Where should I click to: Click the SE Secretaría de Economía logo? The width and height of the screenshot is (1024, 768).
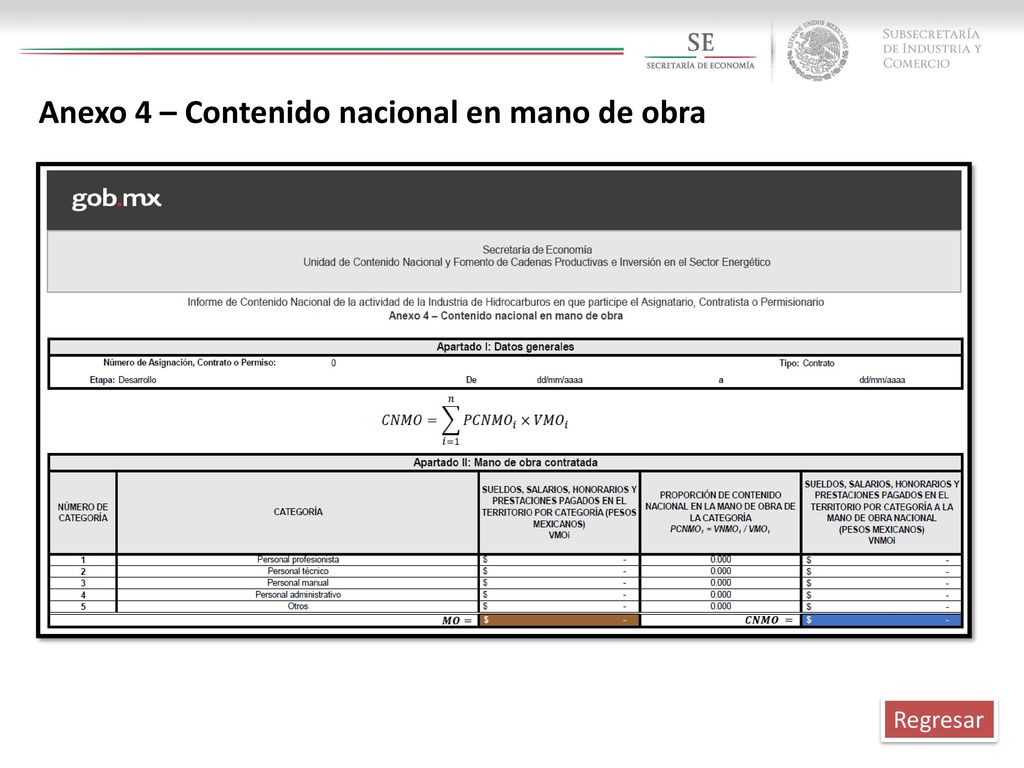[700, 50]
